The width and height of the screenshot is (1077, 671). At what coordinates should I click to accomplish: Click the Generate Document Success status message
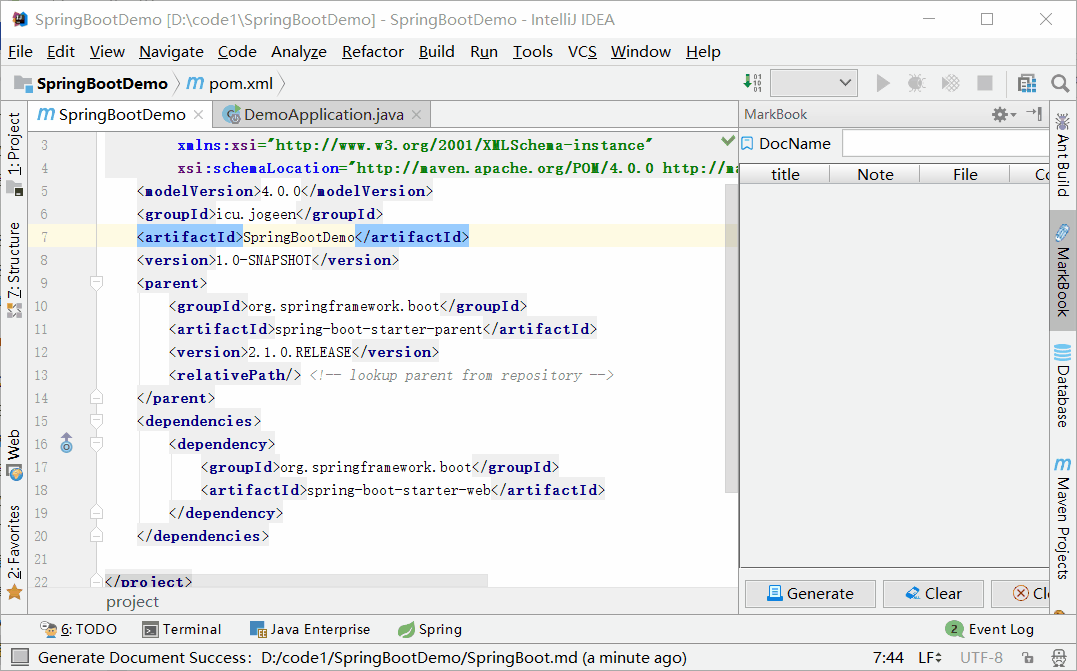tap(362, 657)
